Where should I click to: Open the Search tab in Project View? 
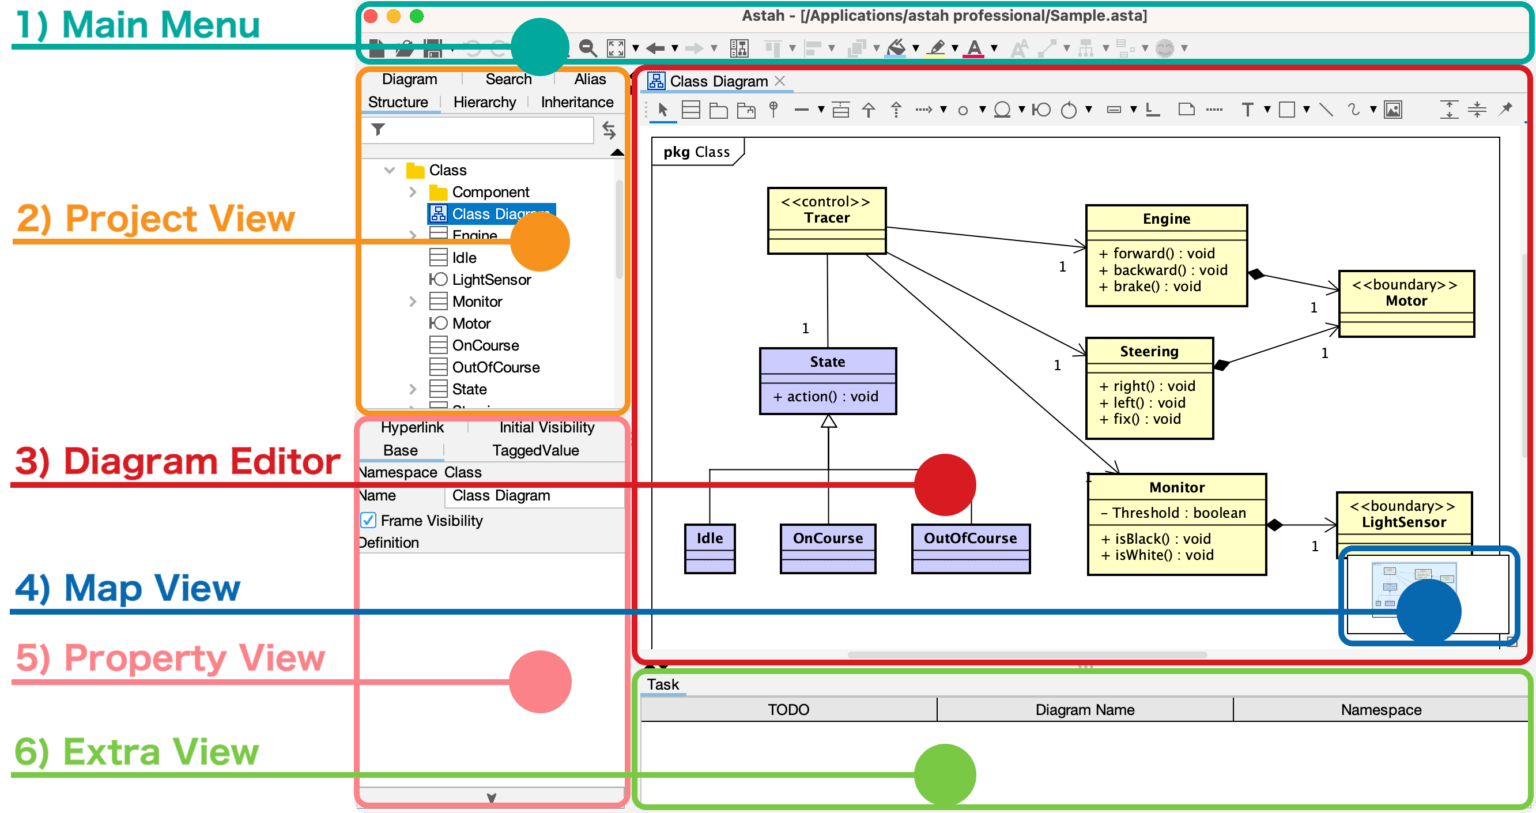508,79
